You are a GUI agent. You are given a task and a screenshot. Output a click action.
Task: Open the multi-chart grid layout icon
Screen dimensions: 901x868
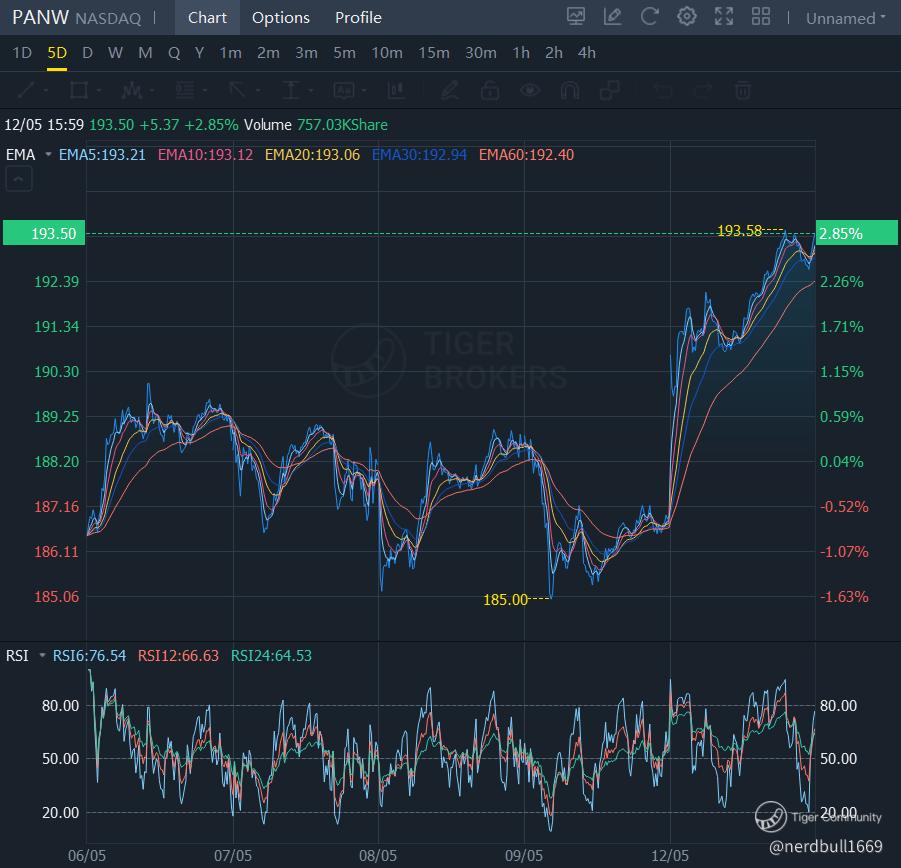point(761,17)
